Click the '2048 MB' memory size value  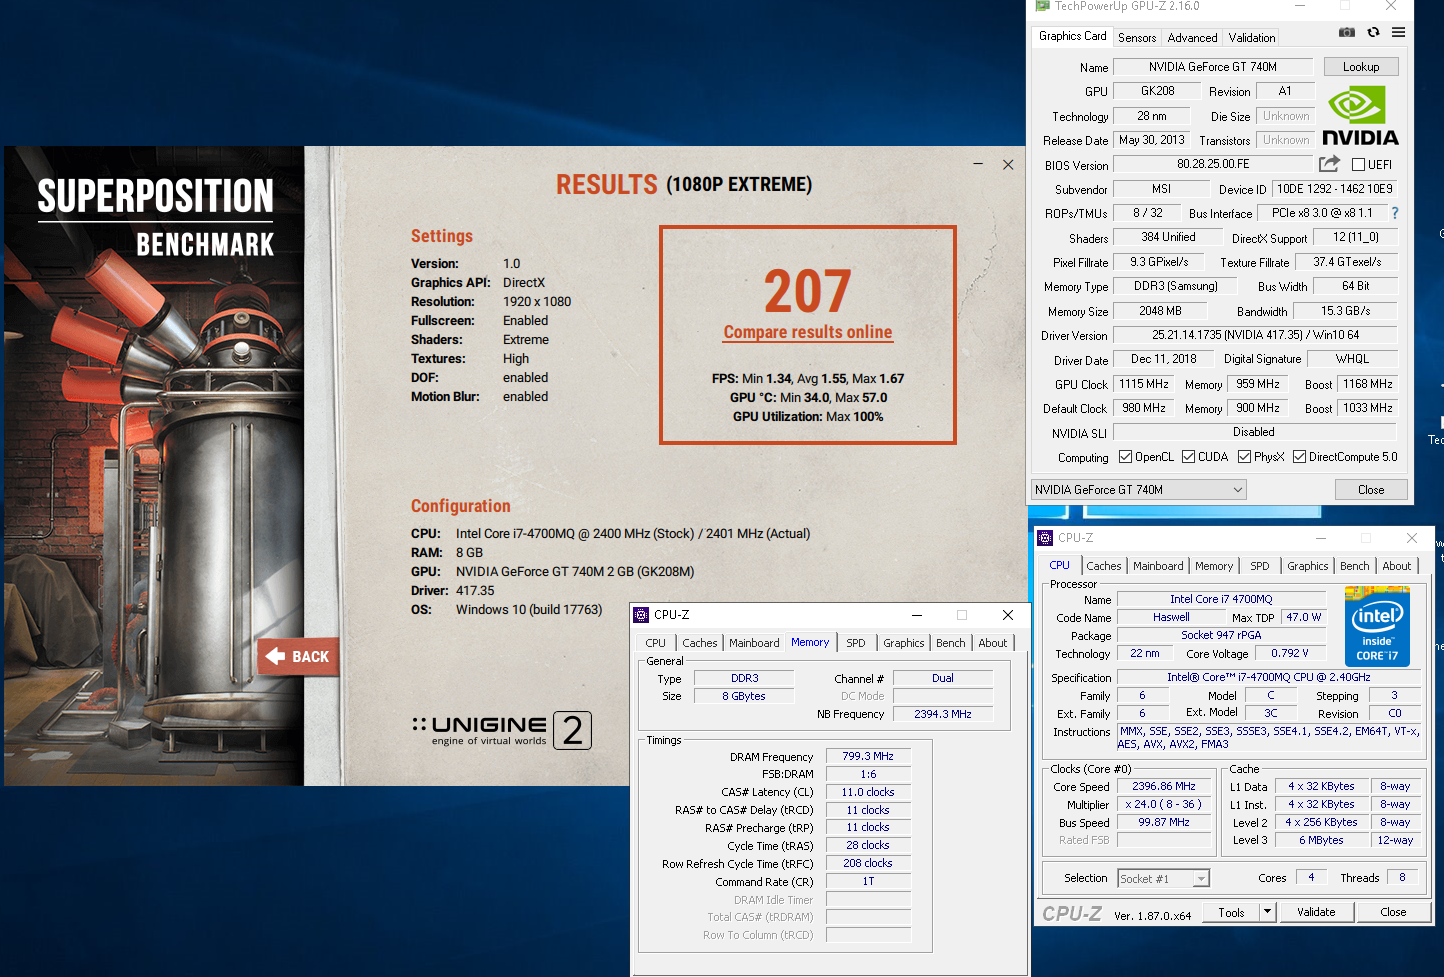1160,311
